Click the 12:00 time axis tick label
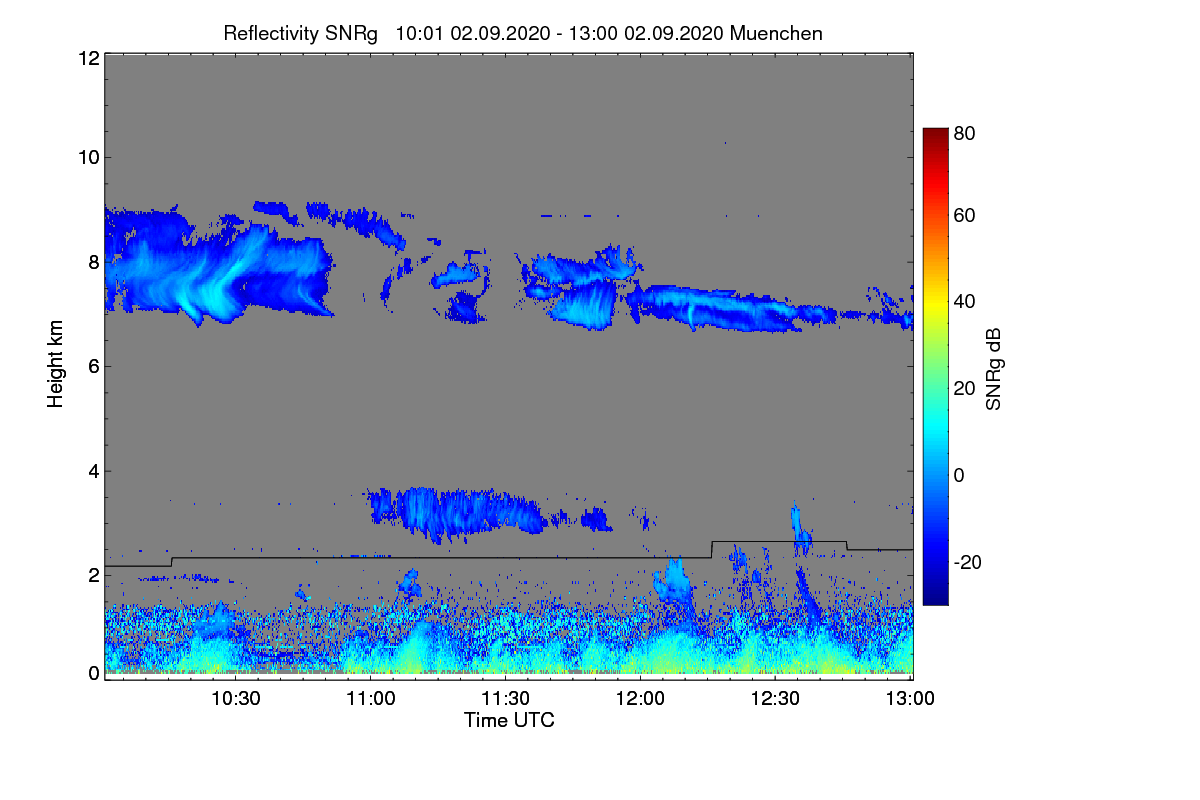The image size is (1200, 800). (x=641, y=698)
